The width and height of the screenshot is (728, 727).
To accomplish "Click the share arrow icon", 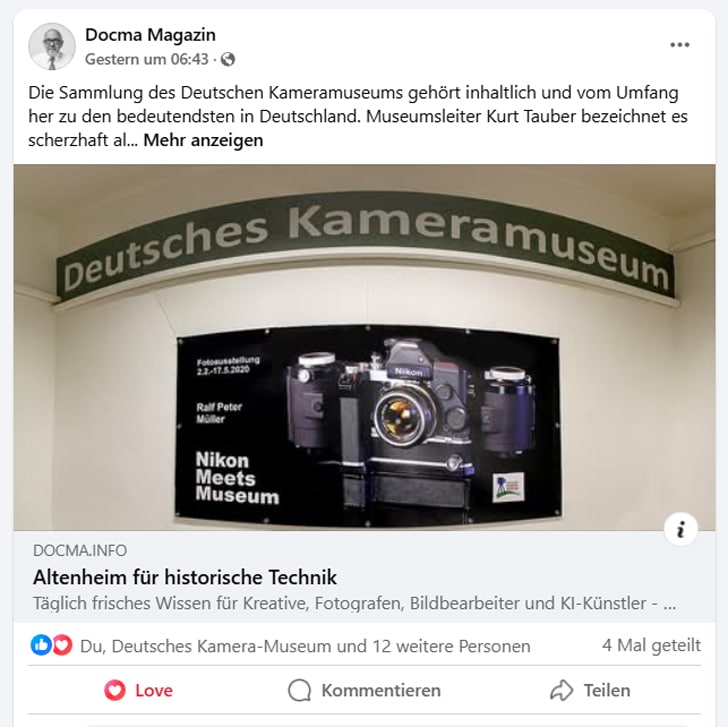I will [x=561, y=690].
